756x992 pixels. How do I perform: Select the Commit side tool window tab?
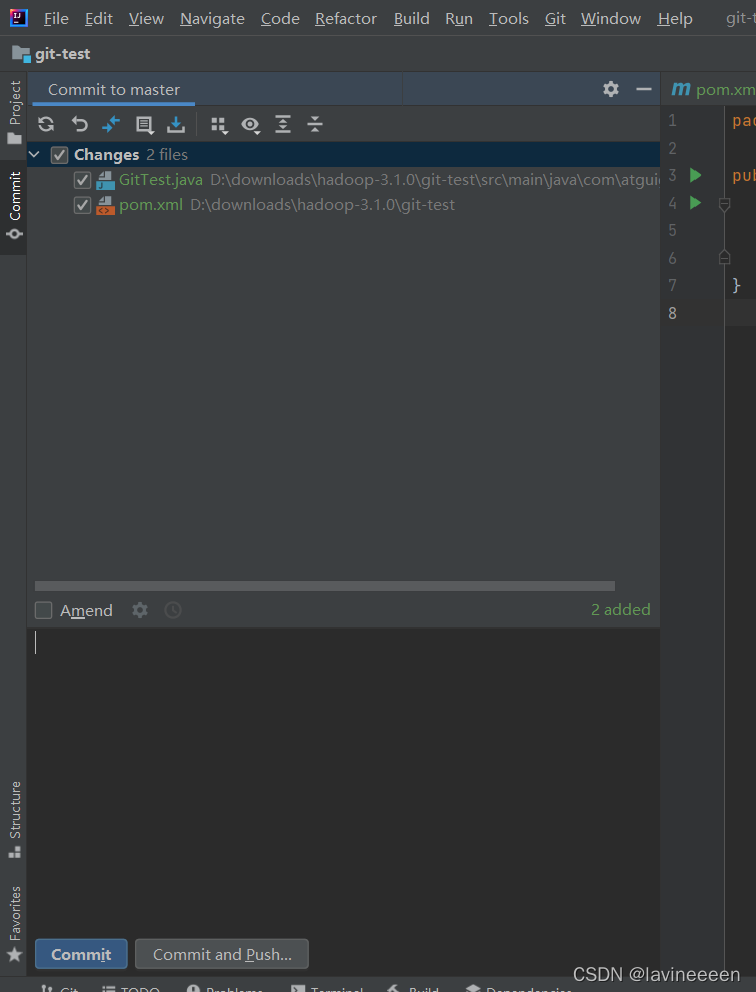pyautogui.click(x=14, y=206)
